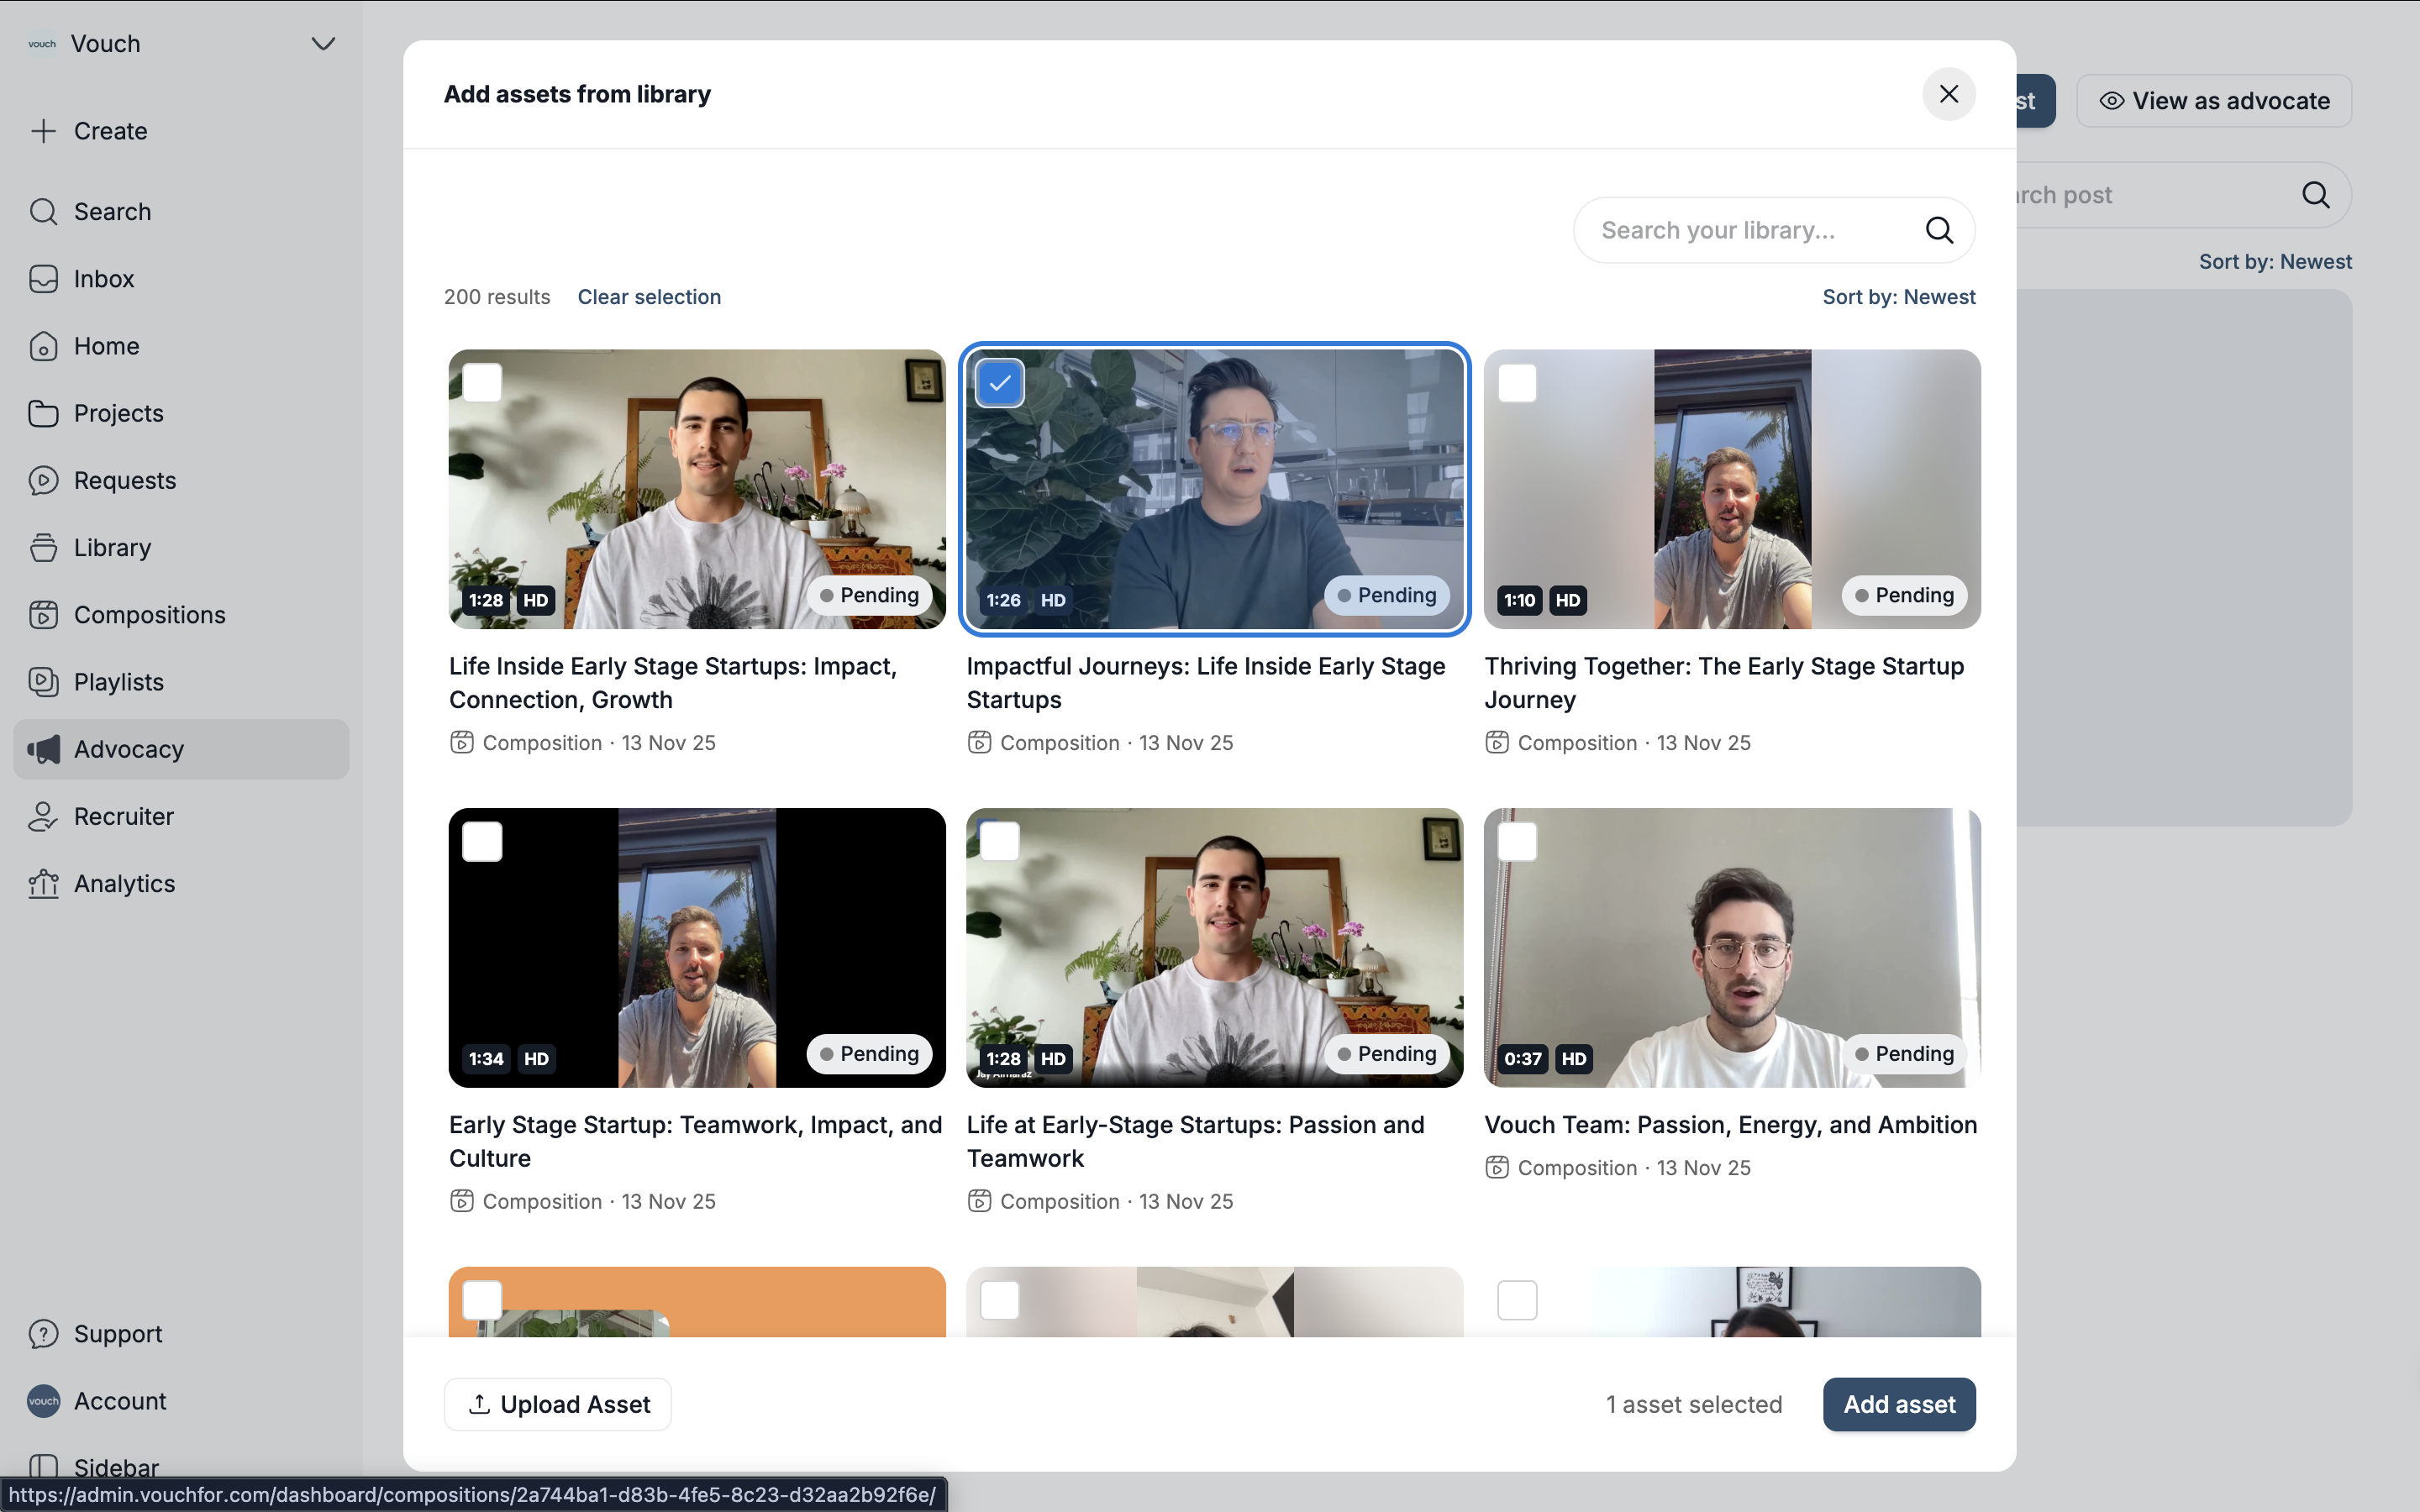Check the Vouch Team video checkbox
The image size is (2420, 1512).
click(1517, 842)
